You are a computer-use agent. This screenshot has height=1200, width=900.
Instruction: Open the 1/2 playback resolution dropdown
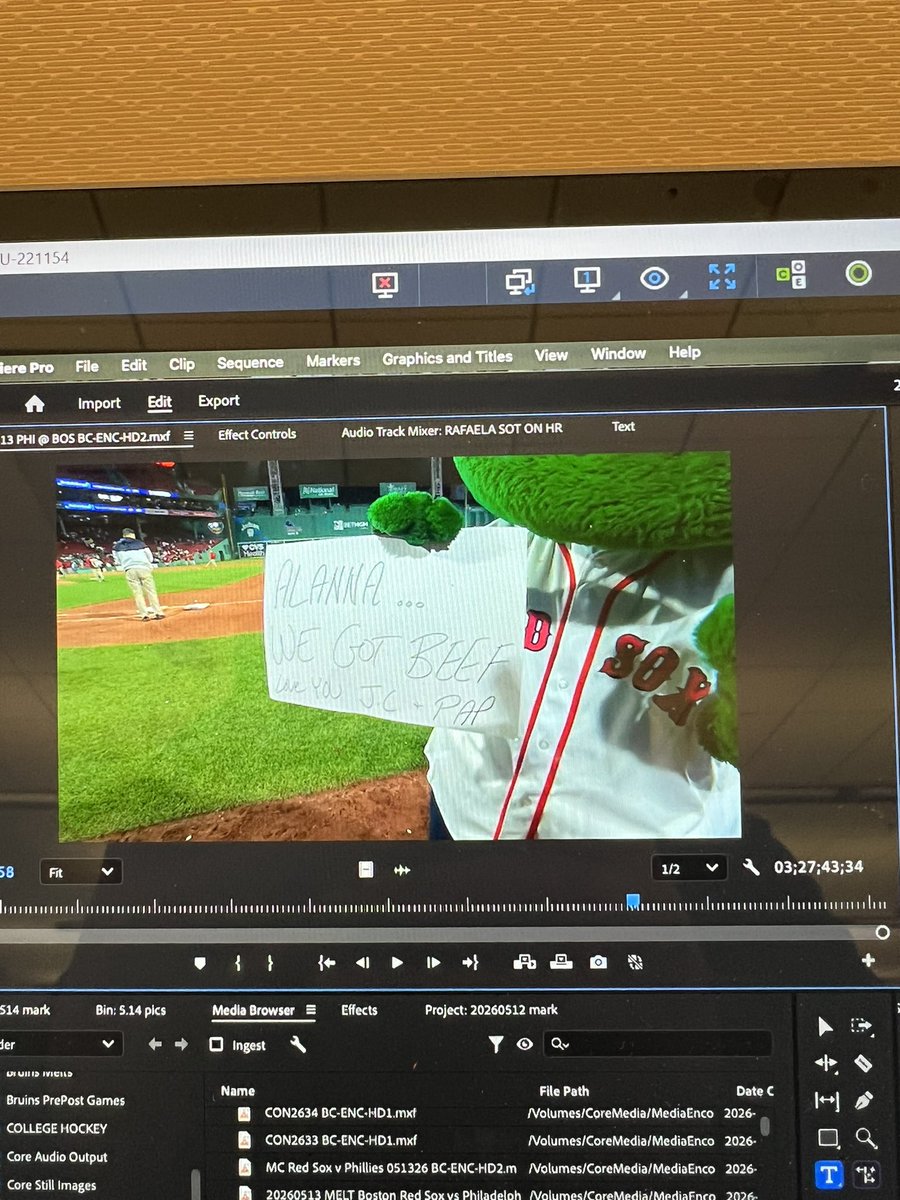(689, 868)
